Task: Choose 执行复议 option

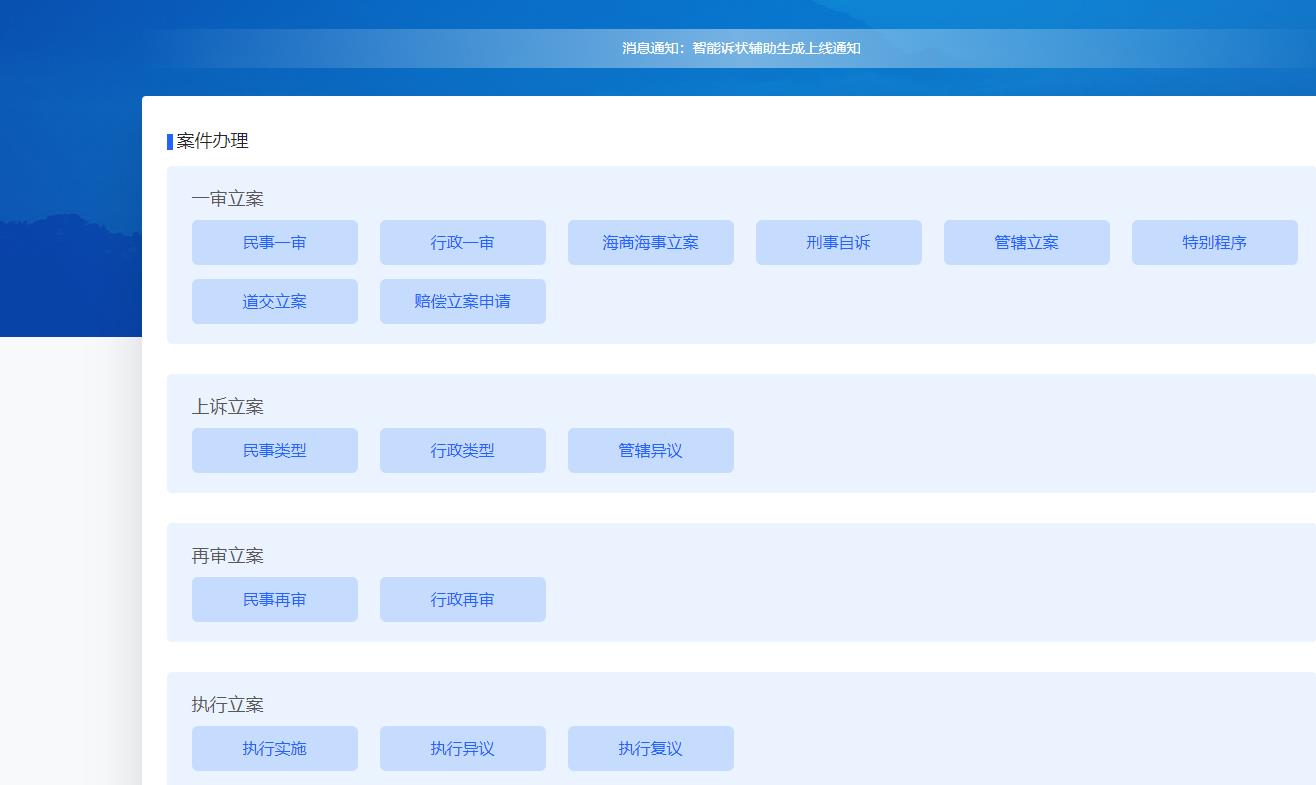Action: [650, 749]
